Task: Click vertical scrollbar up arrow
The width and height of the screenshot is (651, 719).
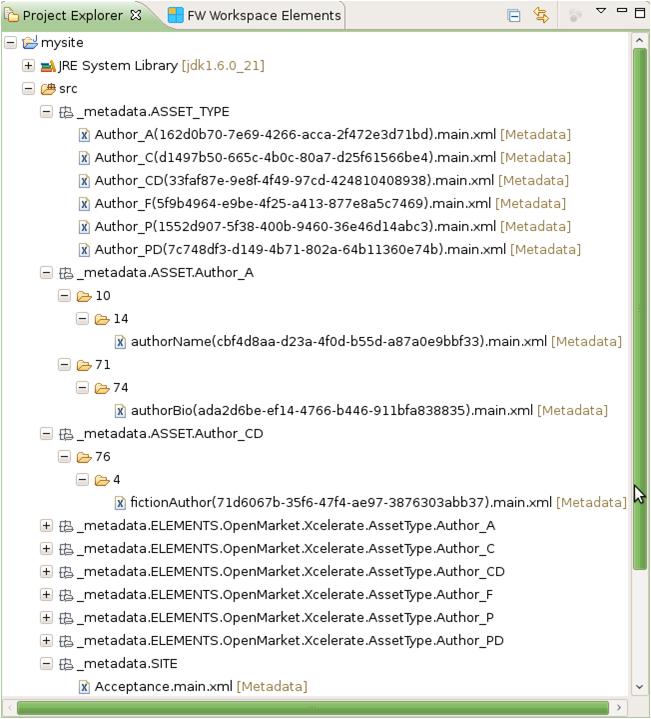Action: (640, 41)
